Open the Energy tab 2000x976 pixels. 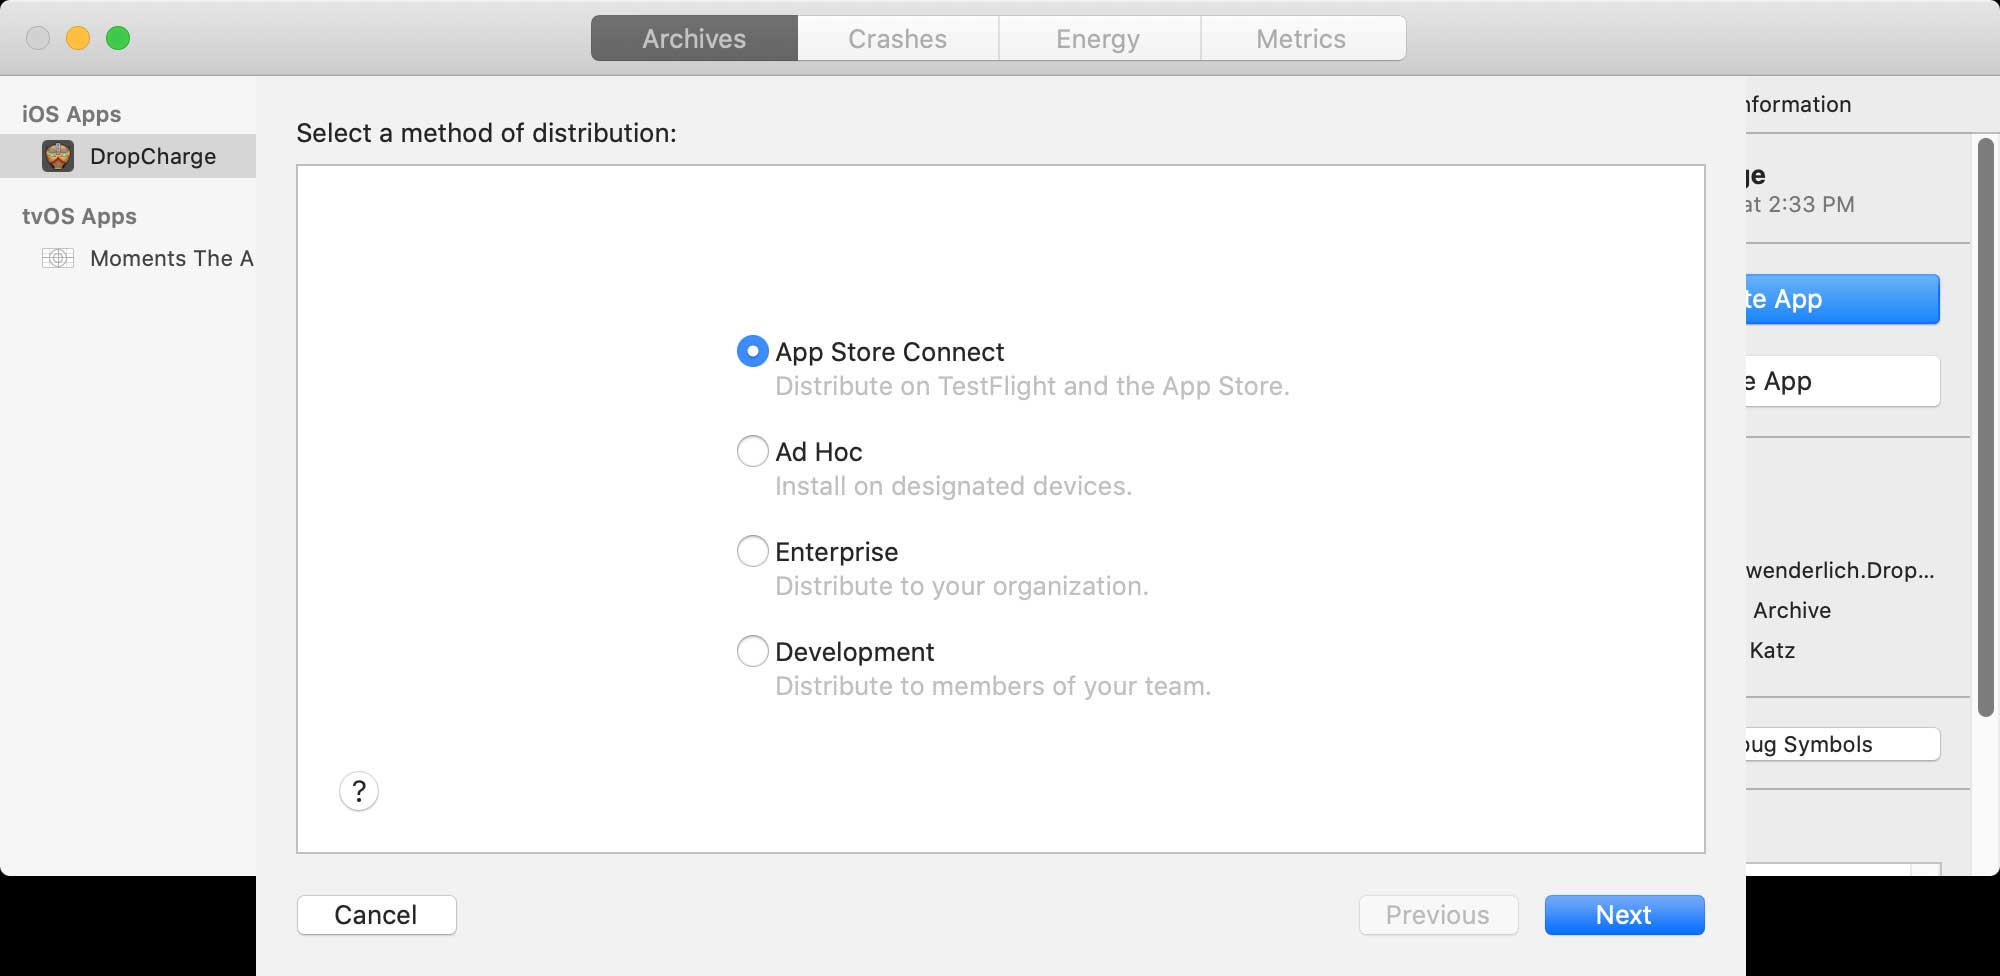[x=1098, y=38]
